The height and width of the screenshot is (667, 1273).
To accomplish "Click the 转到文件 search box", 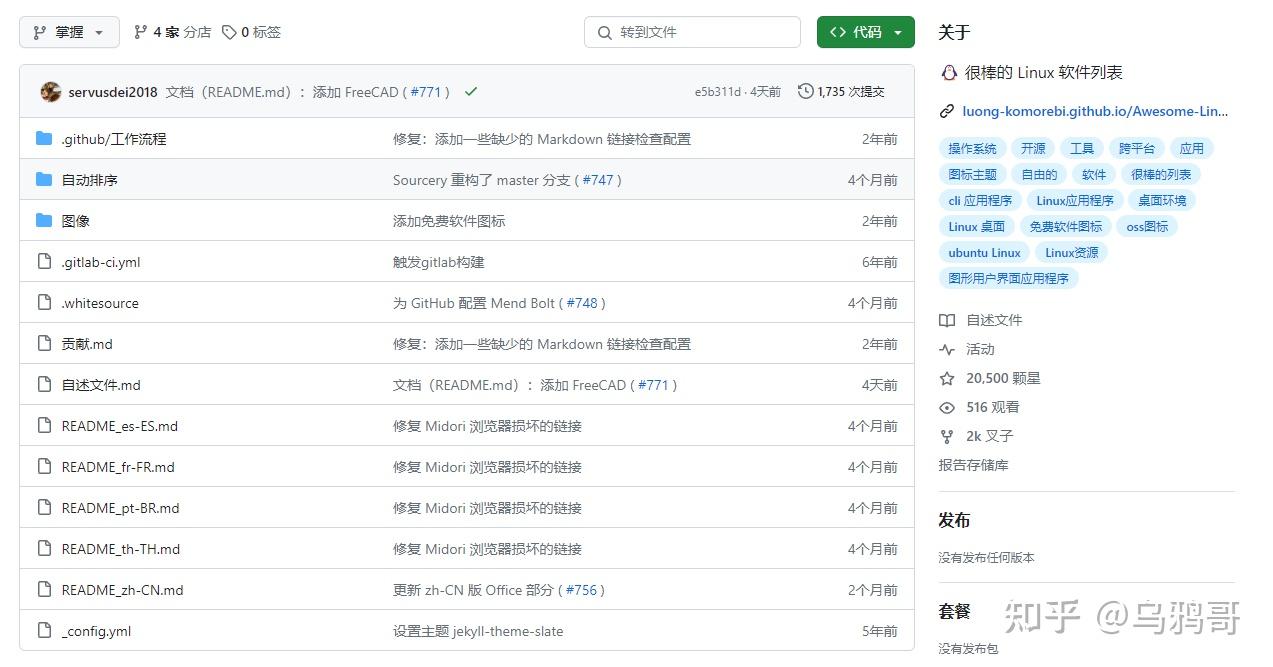I will (x=692, y=31).
